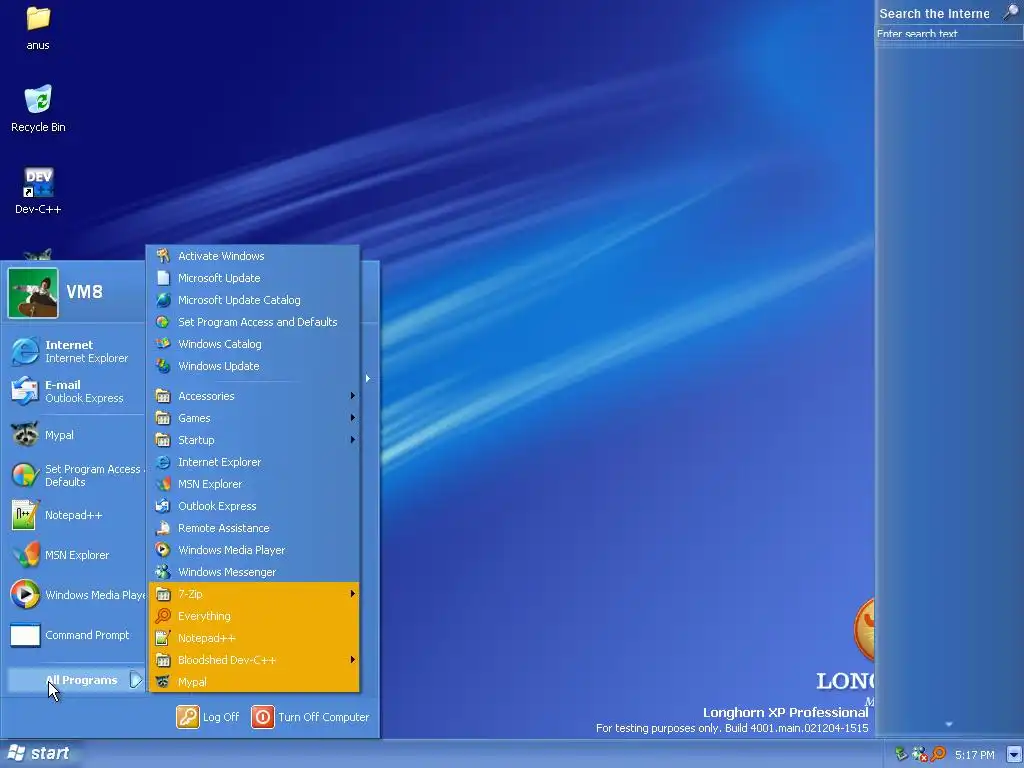The image size is (1024, 768).
Task: Click the taskbar sidebar dropdown arrow
Action: (x=1014, y=754)
